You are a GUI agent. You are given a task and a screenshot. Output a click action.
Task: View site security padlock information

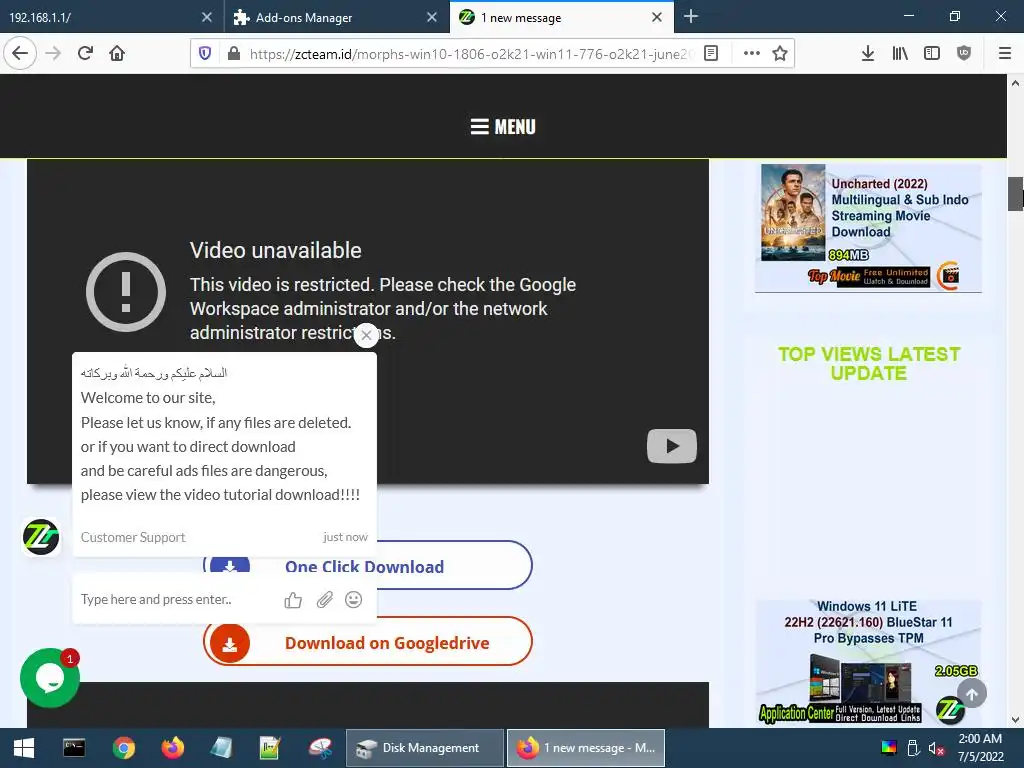[x=234, y=54]
